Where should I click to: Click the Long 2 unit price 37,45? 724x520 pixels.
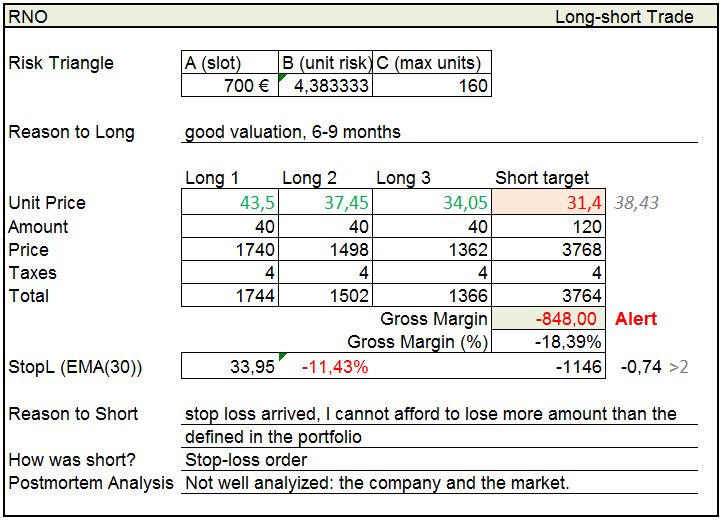325,203
